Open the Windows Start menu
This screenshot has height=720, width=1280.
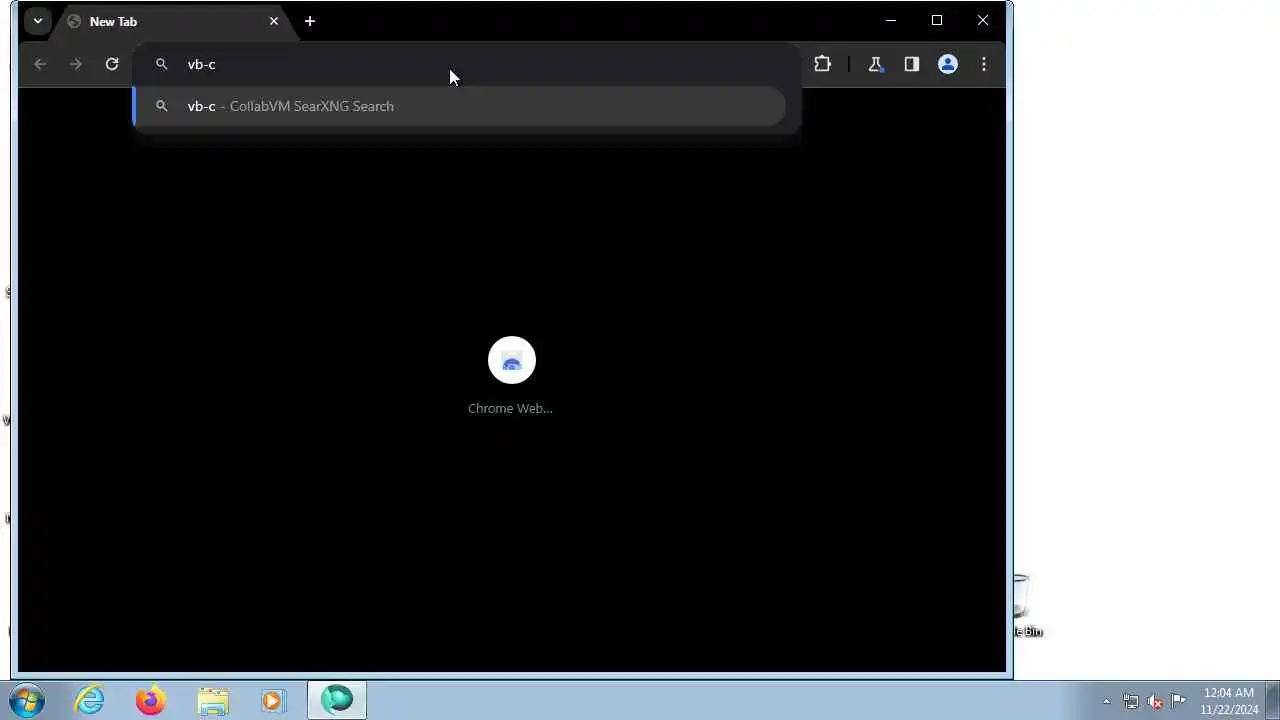[27, 700]
